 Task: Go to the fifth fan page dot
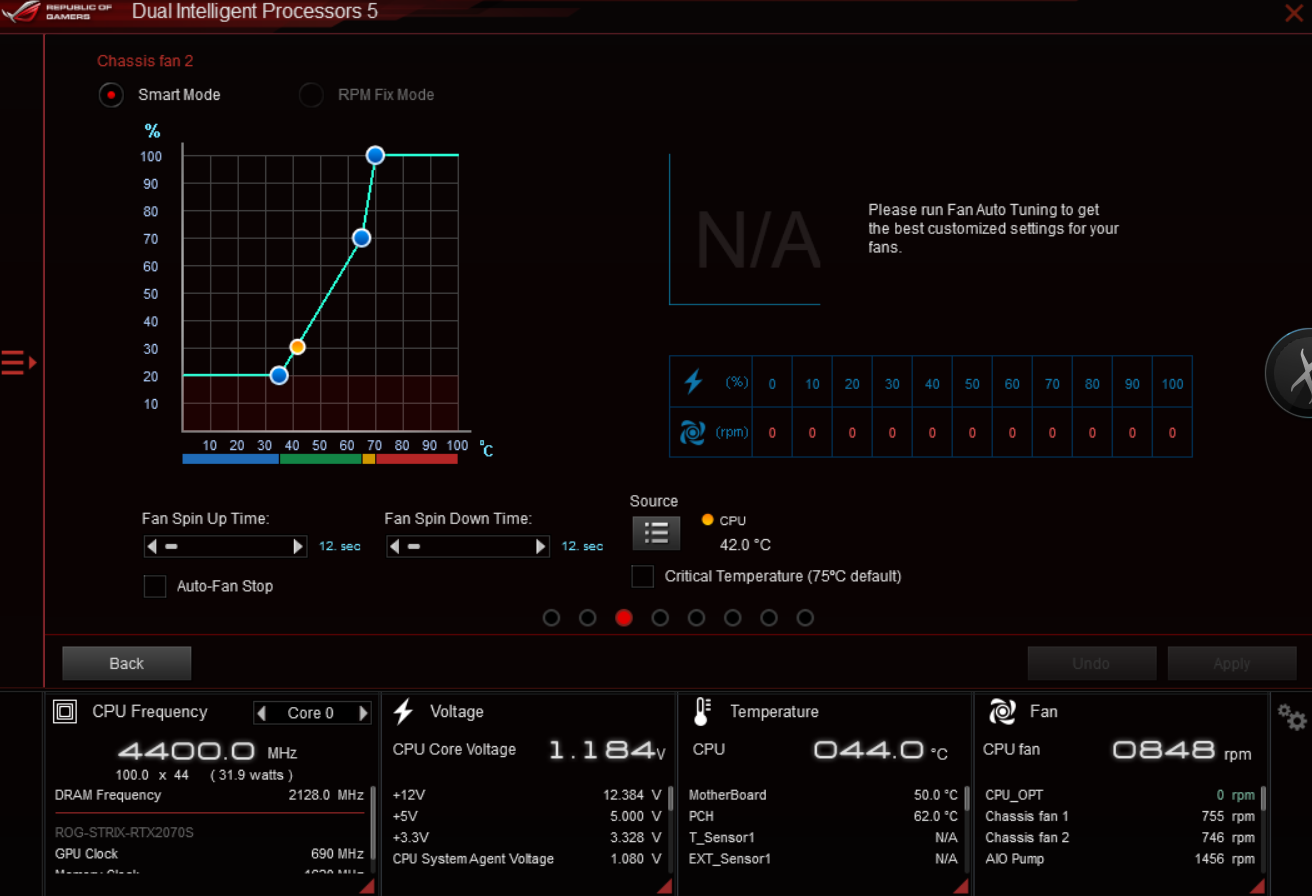click(x=696, y=618)
